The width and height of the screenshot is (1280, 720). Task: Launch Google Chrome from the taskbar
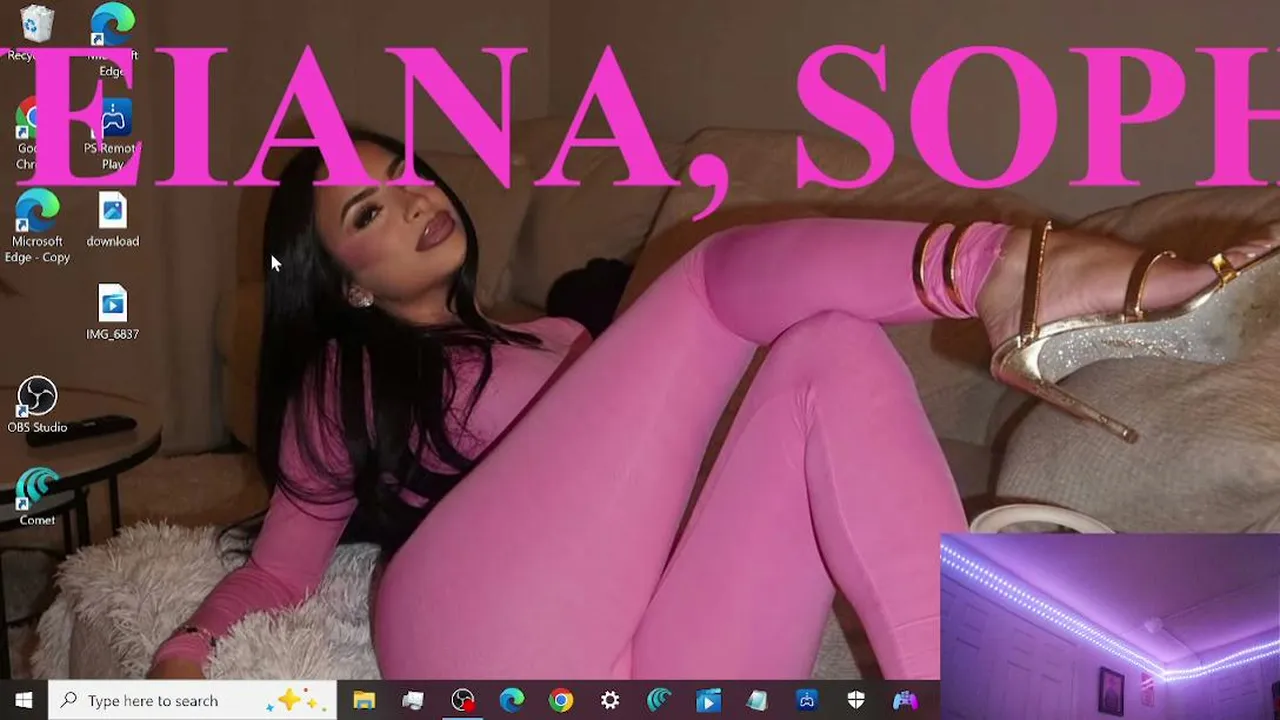[560, 701]
